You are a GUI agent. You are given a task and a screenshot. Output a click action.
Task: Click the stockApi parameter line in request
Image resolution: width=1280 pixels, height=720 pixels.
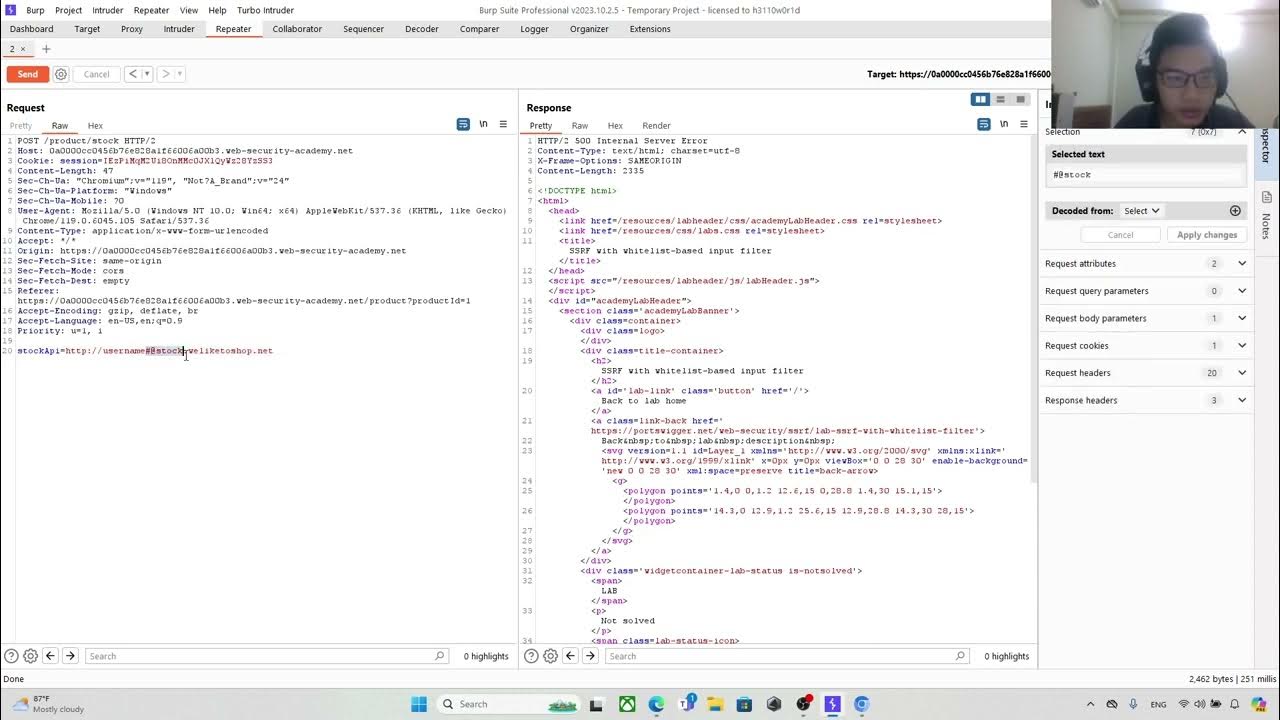click(145, 351)
